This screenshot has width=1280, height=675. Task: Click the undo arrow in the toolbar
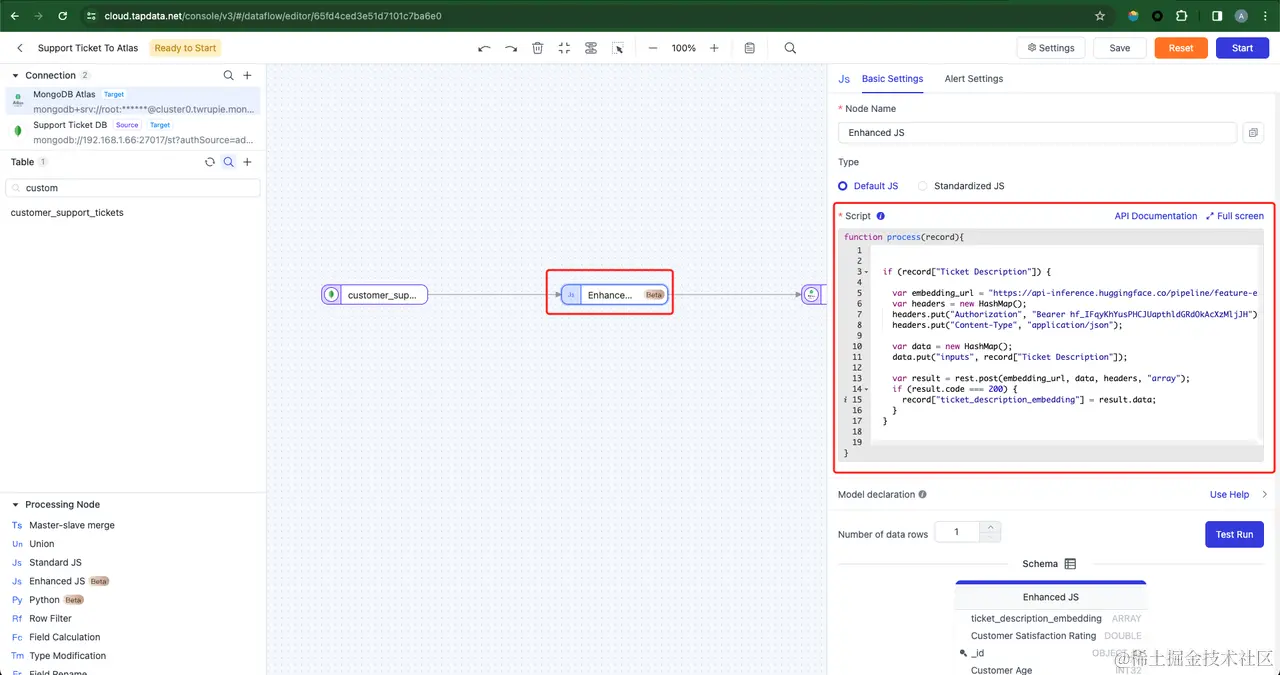(484, 48)
